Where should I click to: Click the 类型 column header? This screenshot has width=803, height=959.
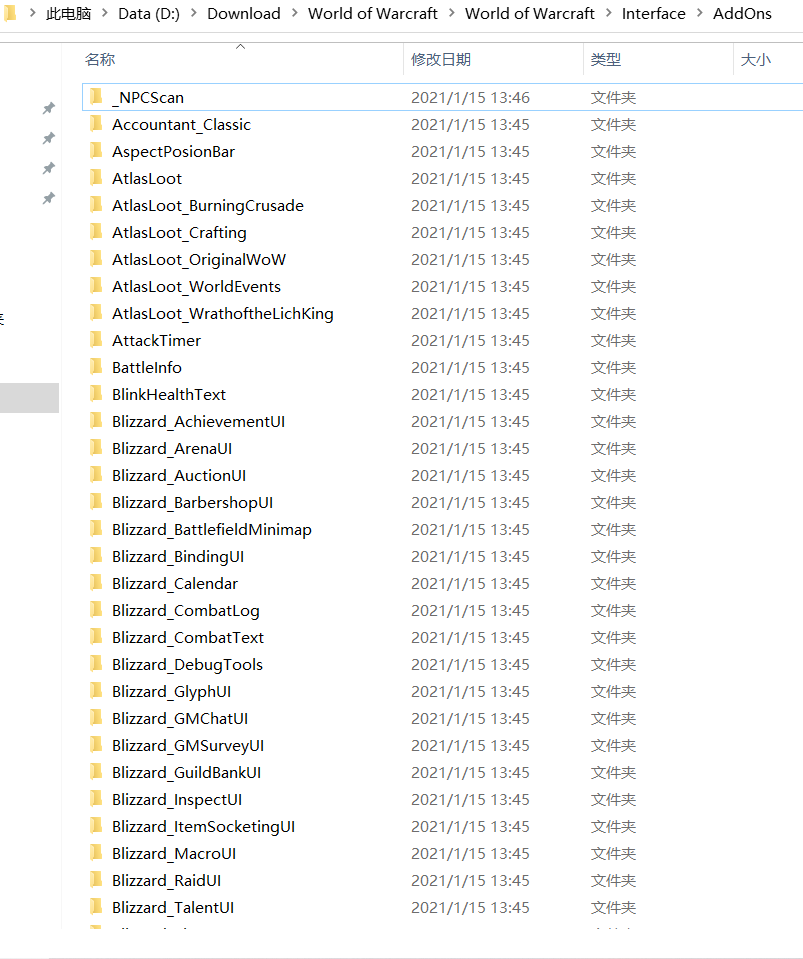pos(605,60)
